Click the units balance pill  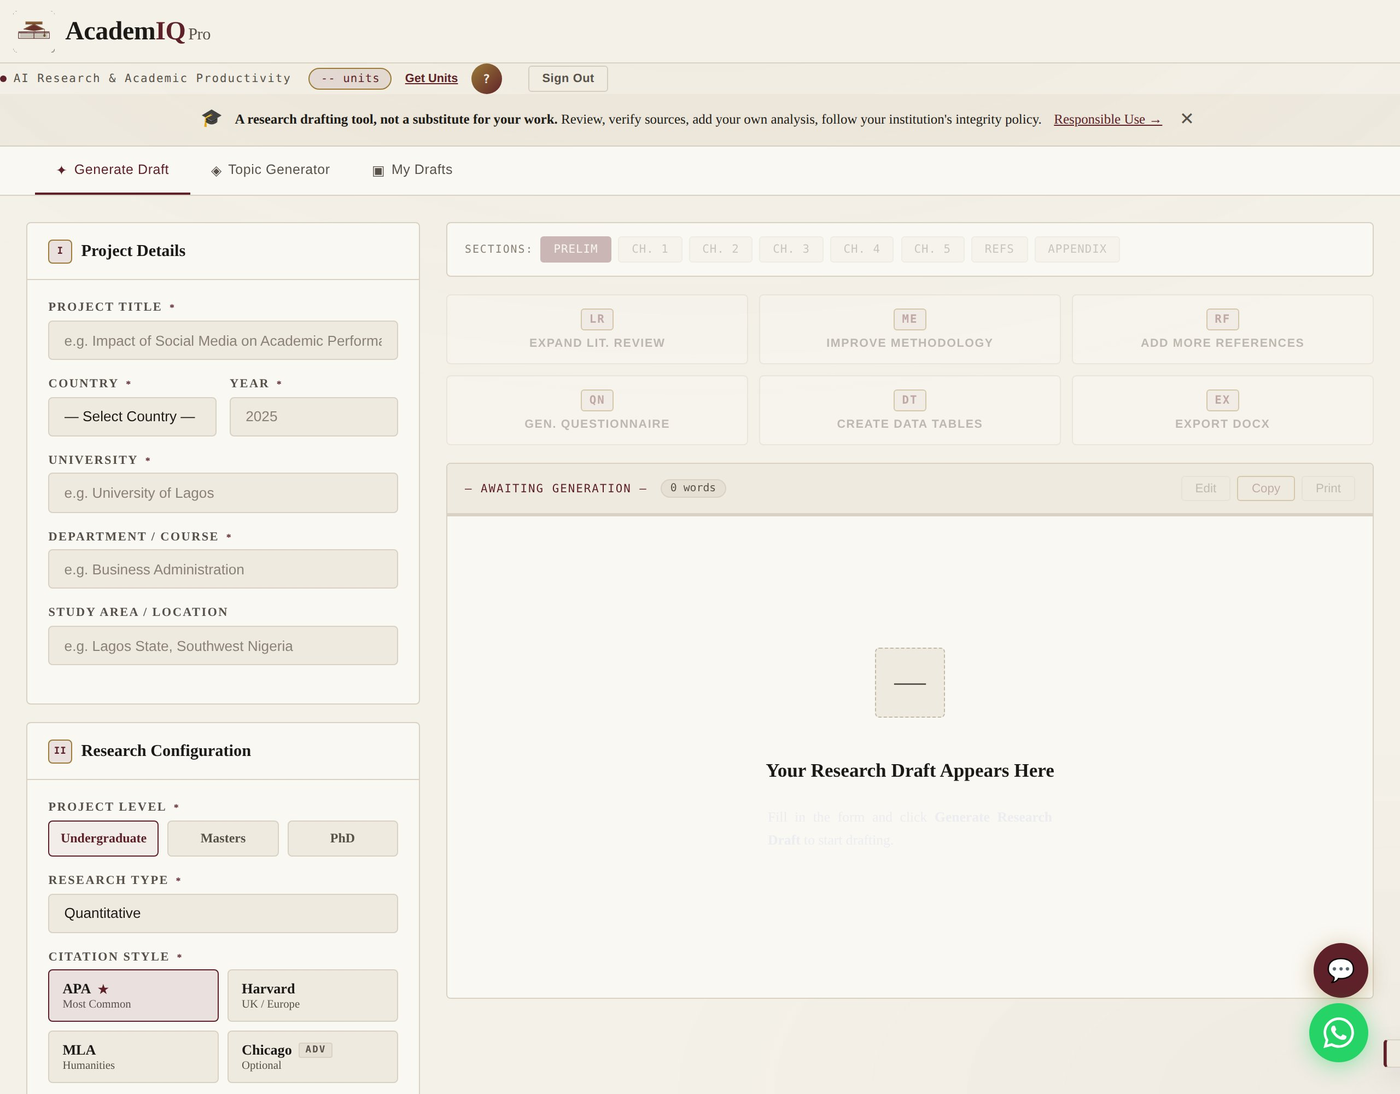click(x=350, y=78)
